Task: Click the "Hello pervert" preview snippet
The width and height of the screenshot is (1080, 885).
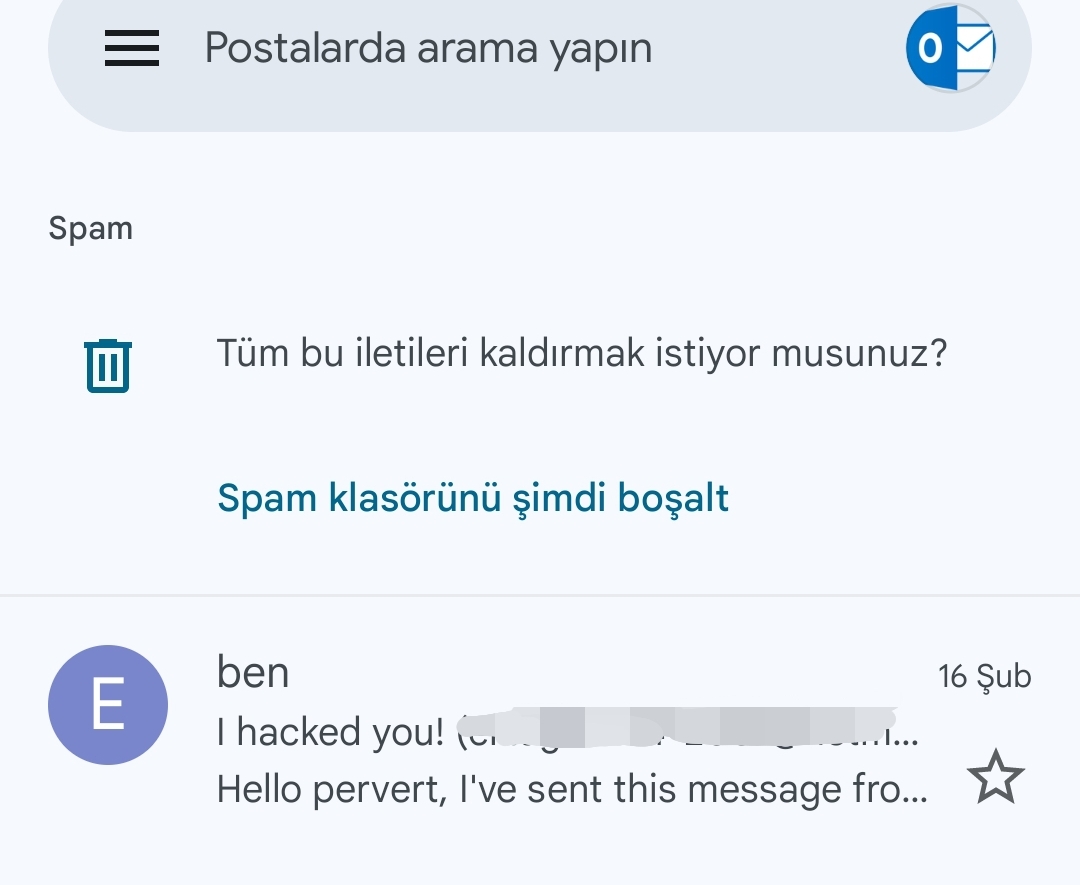Action: [572, 790]
